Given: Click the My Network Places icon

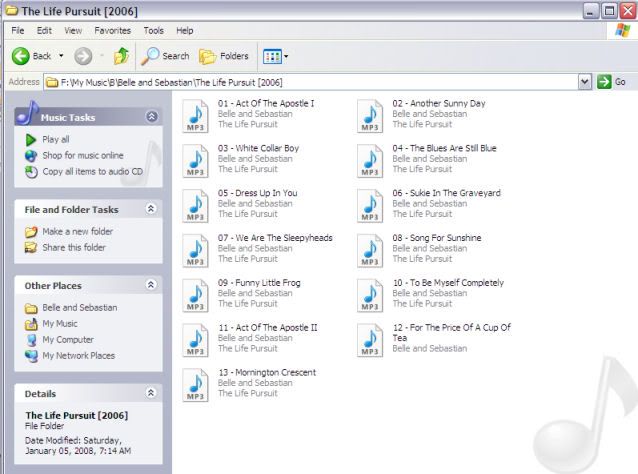Looking at the screenshot, I should pos(31,356).
